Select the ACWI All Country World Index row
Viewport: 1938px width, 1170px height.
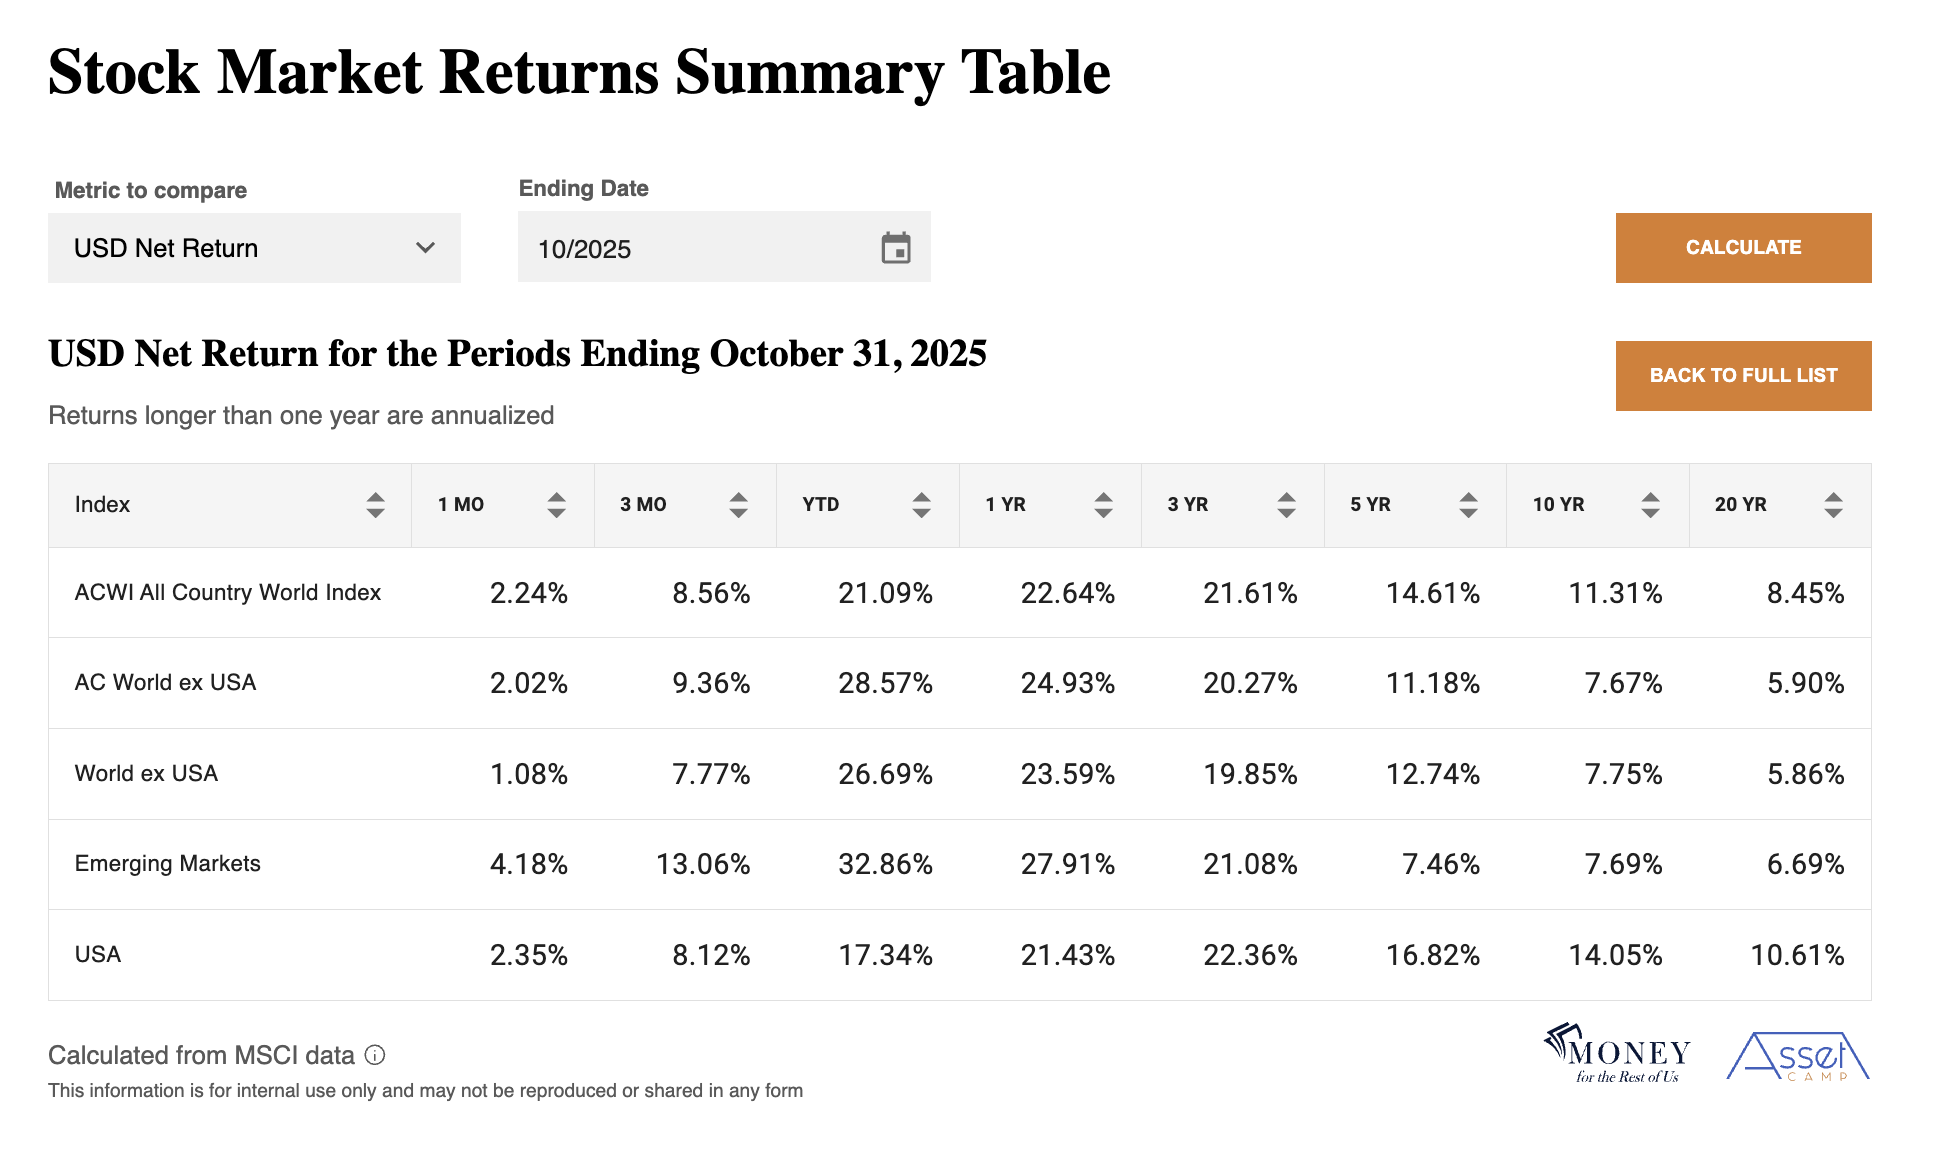(228, 593)
